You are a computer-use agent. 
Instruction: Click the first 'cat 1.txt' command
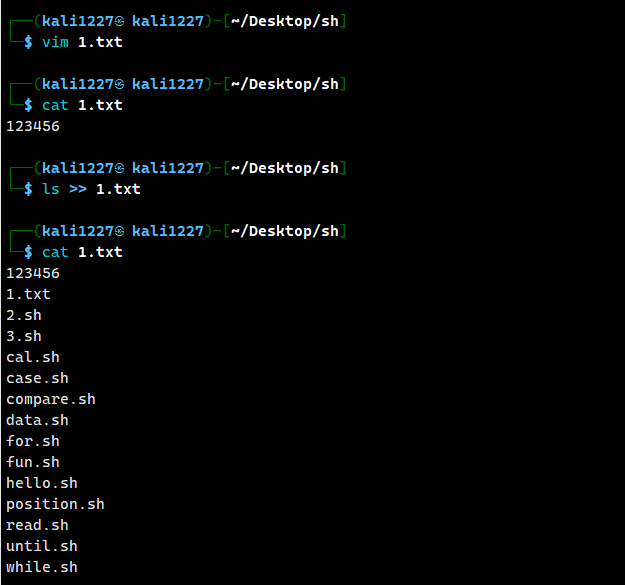[x=82, y=105]
